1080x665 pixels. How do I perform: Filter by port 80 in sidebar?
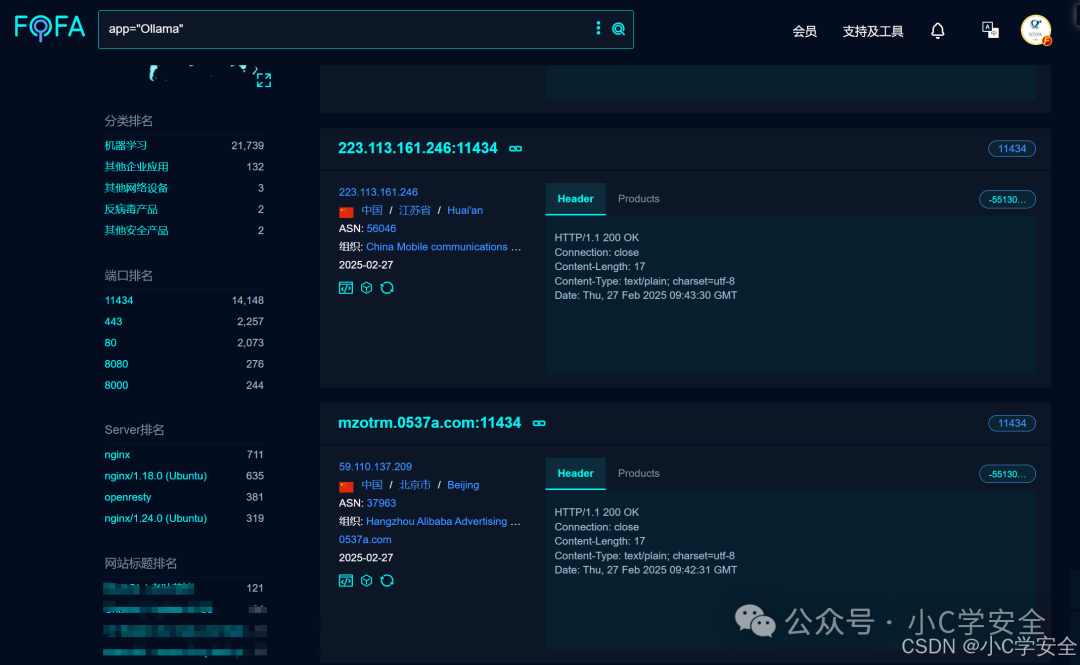click(110, 343)
